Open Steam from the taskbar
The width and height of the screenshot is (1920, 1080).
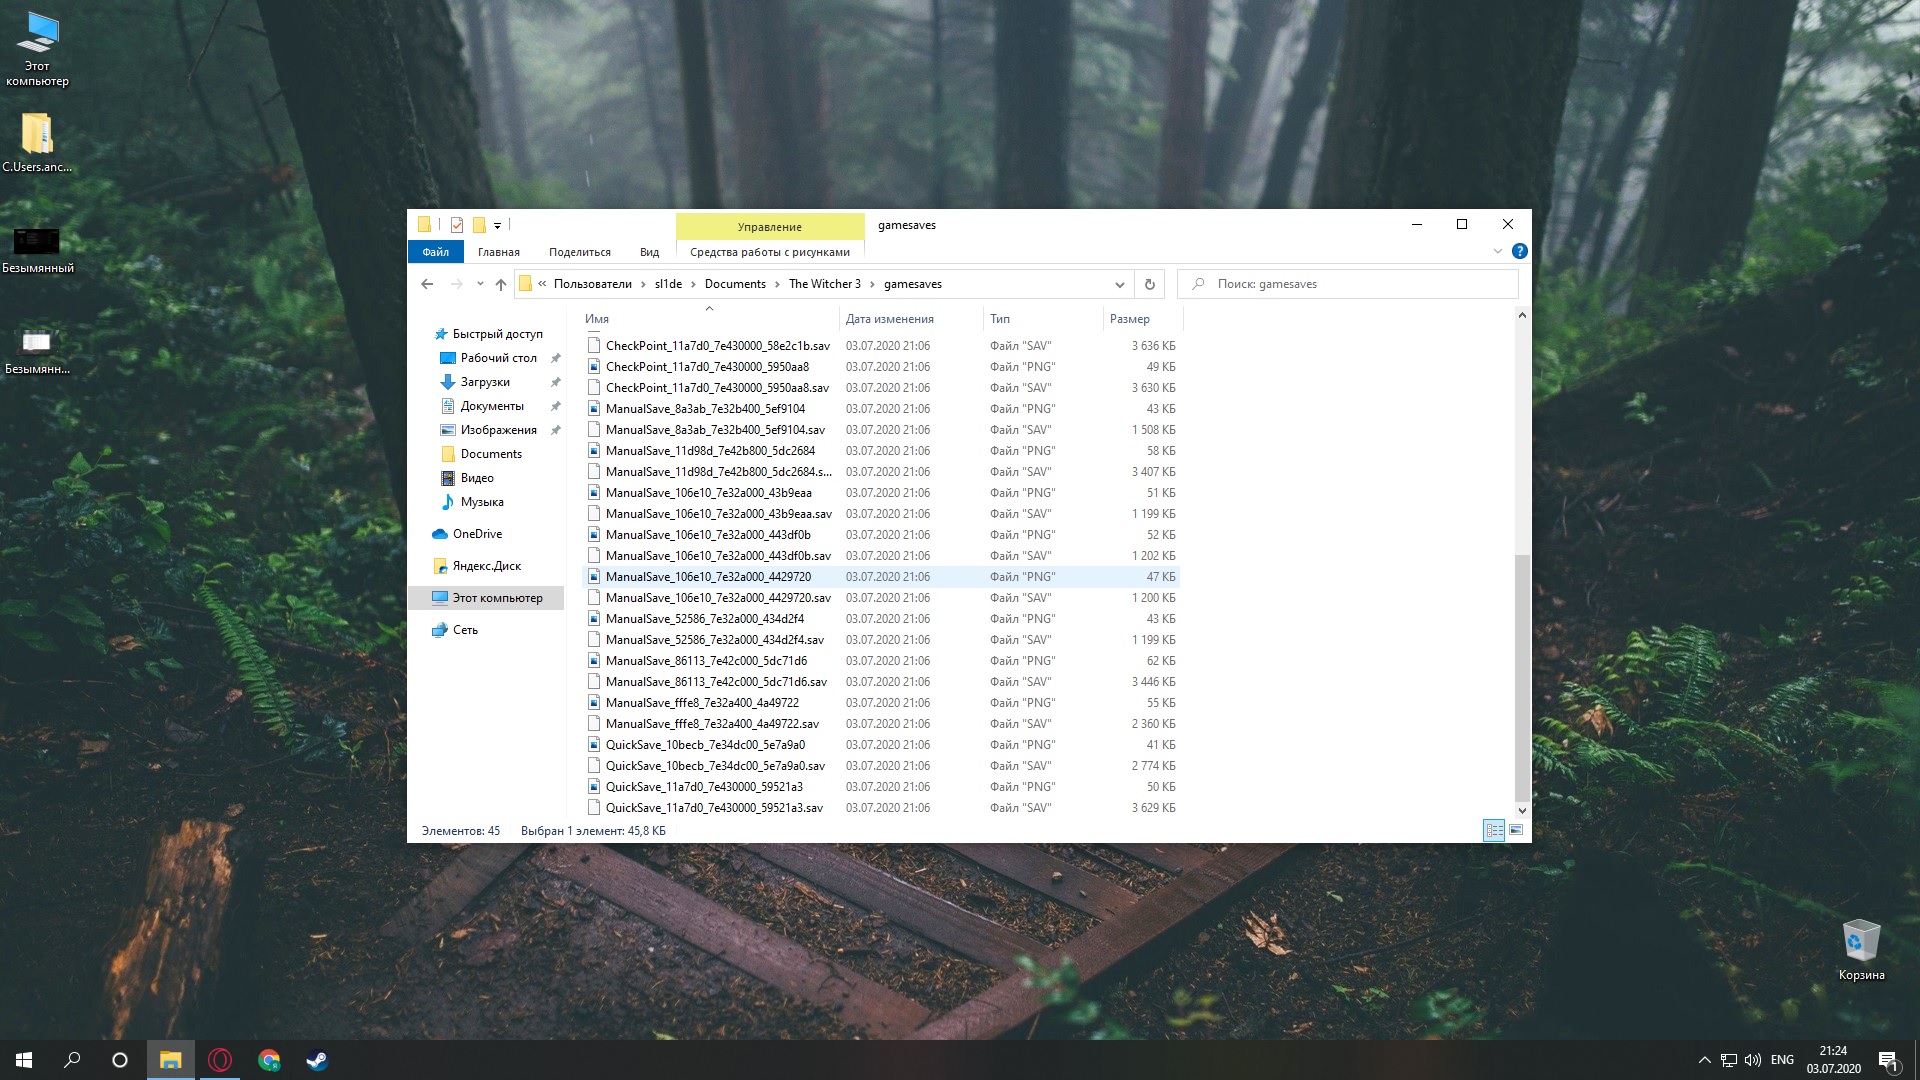317,1060
